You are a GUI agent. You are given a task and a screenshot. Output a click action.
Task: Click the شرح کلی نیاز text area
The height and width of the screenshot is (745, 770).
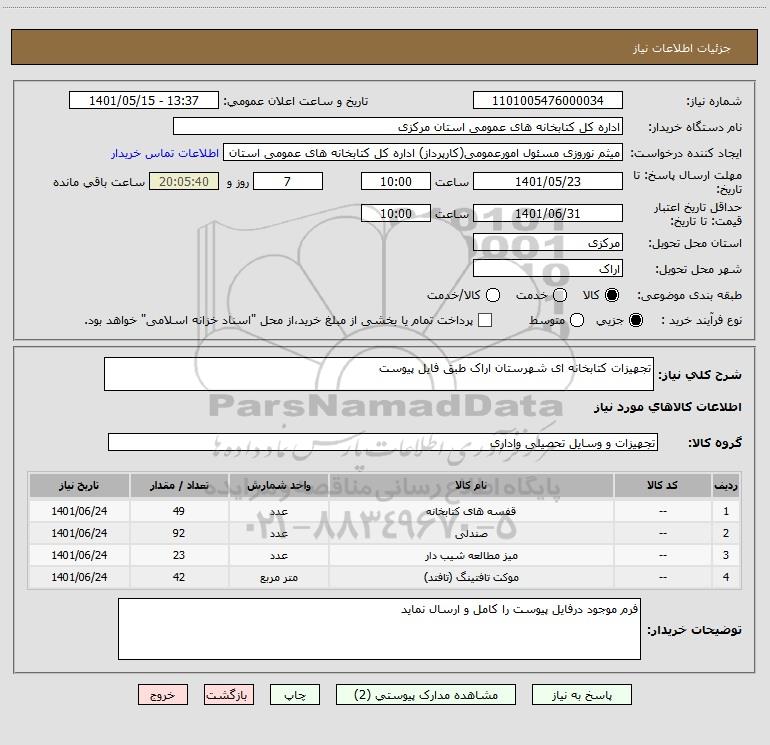[379, 374]
